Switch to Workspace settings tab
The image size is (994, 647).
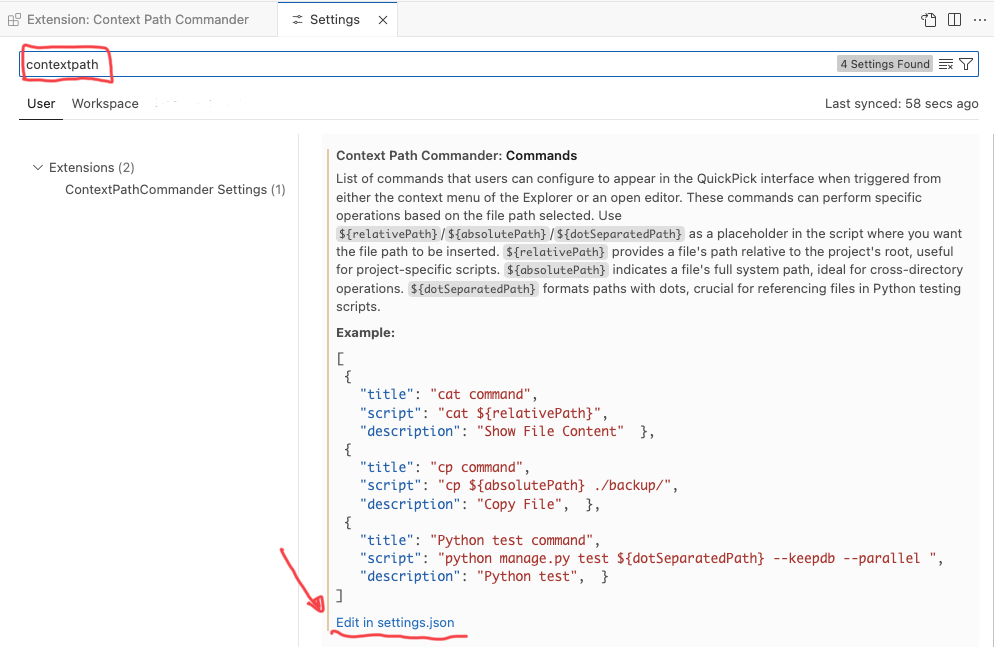point(105,103)
